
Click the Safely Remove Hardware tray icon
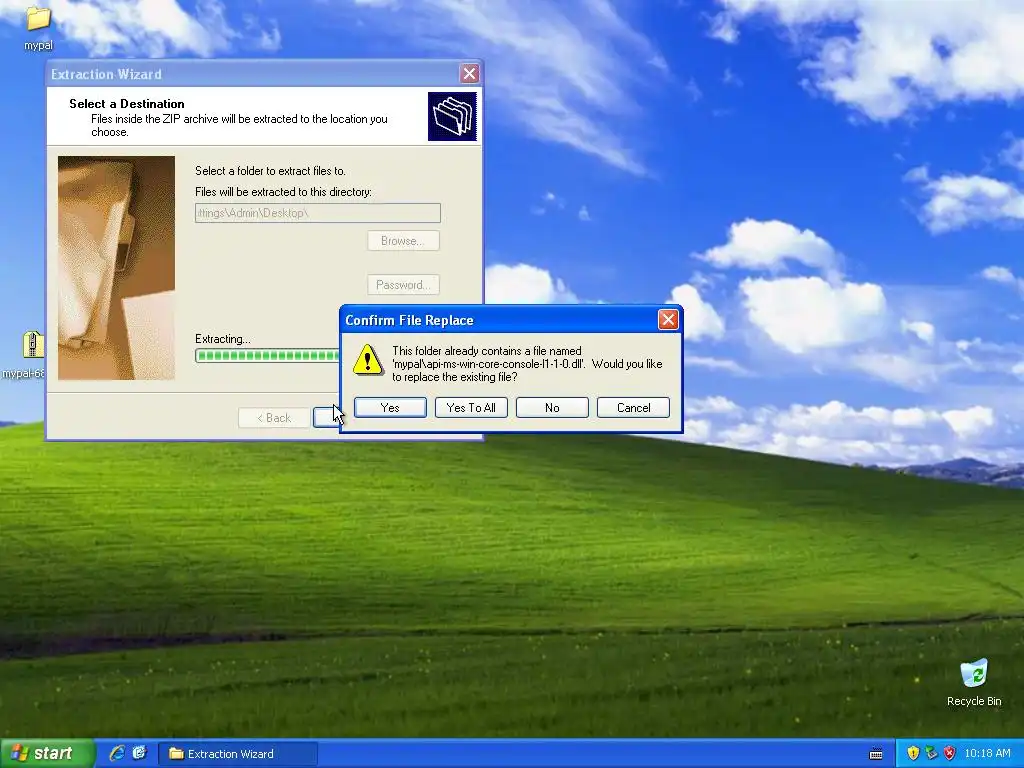(931, 753)
